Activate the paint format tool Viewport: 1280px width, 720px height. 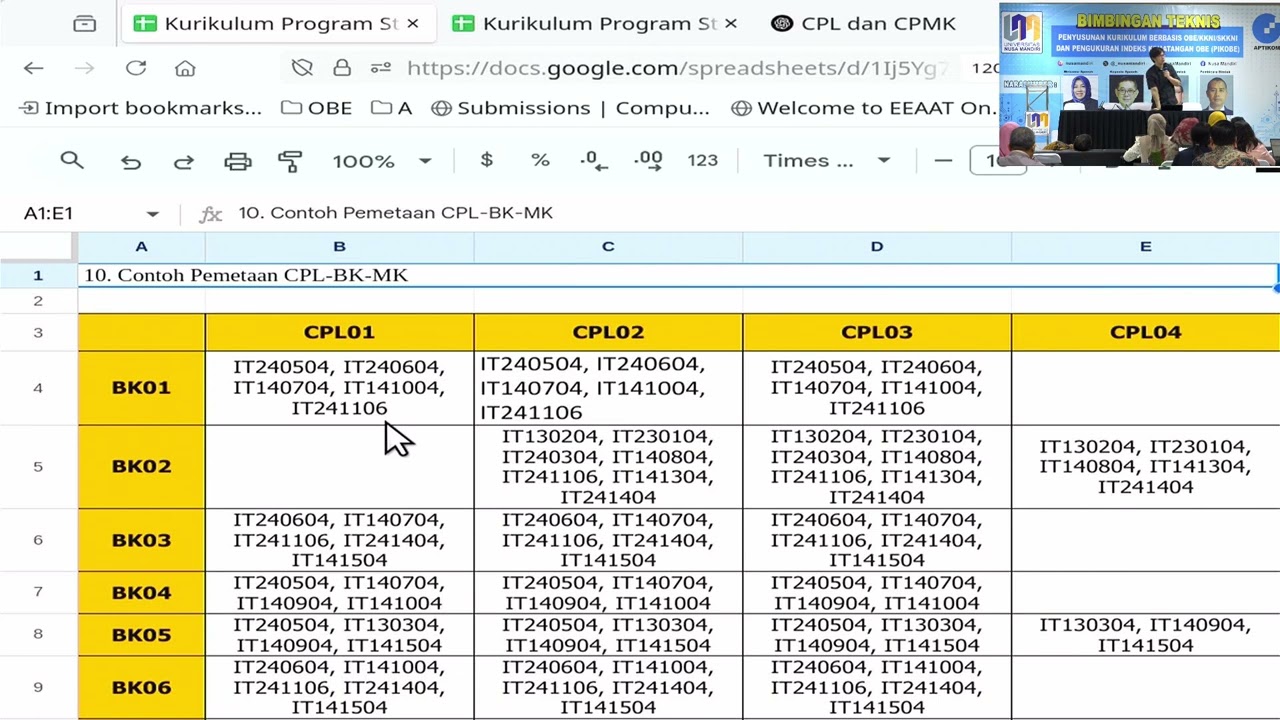click(x=290, y=161)
